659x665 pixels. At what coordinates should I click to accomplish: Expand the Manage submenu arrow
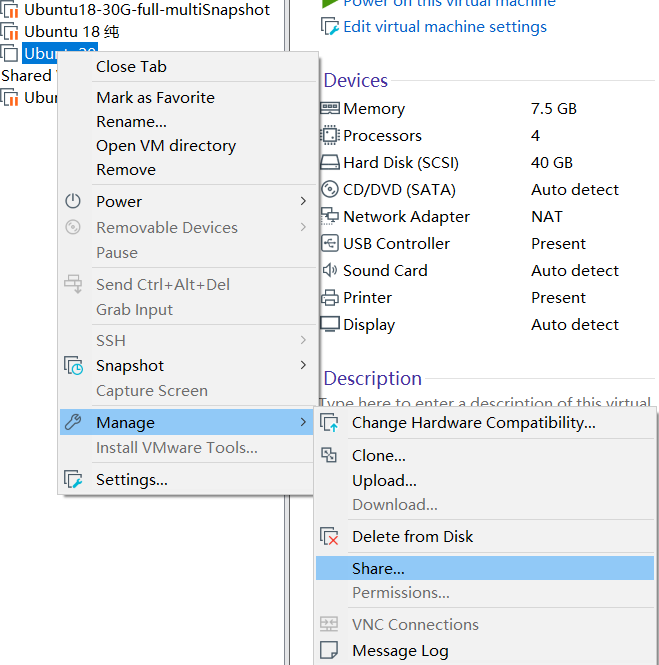pos(303,422)
